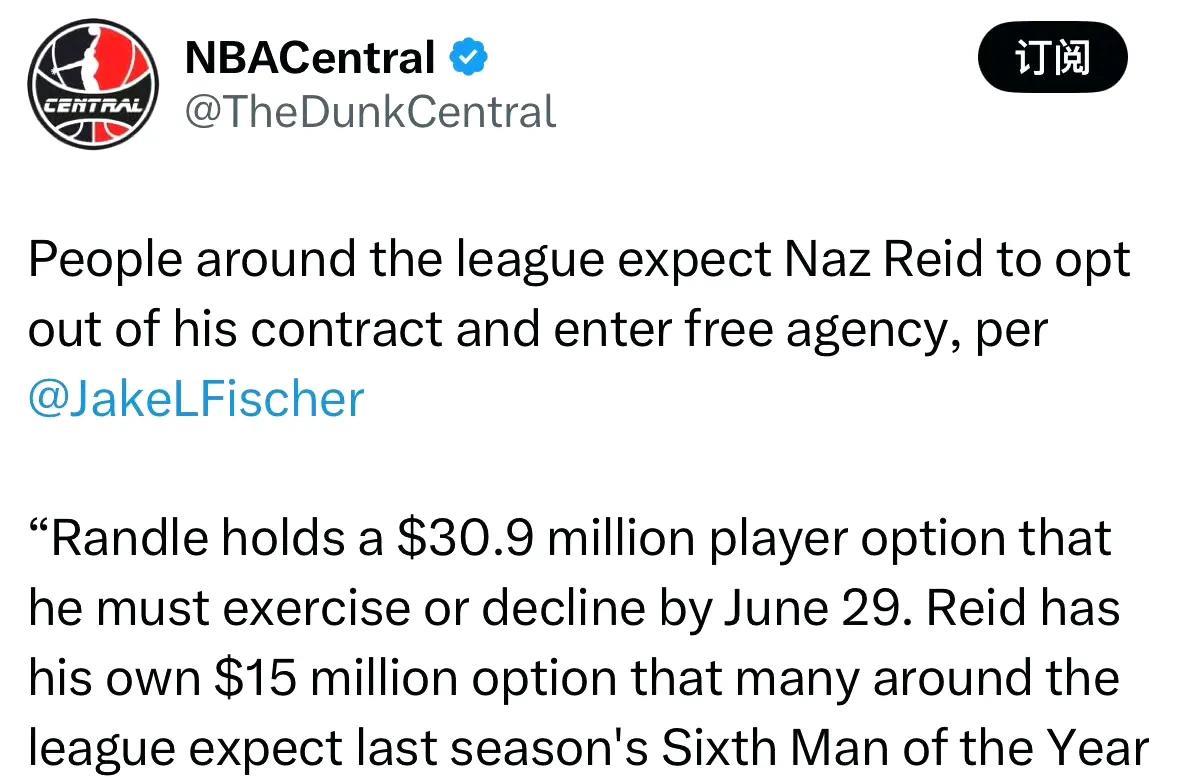
Task: Select the "many around the" words
Action: [927, 678]
